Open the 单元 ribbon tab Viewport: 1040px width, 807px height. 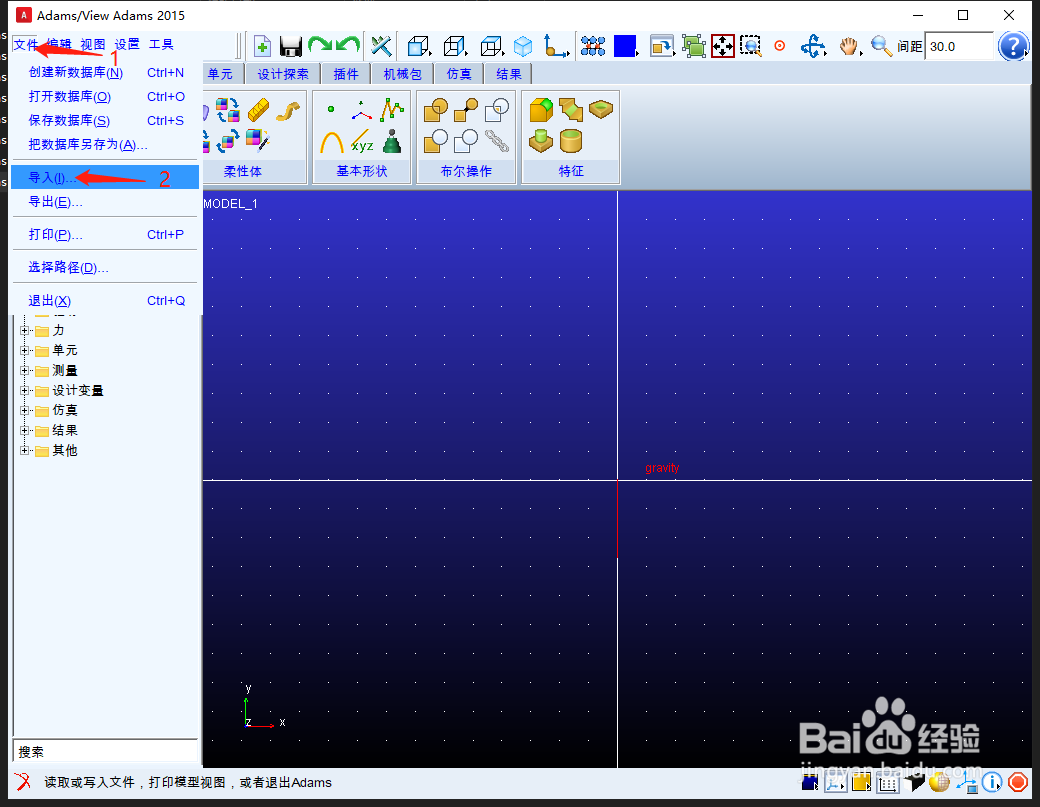click(x=221, y=74)
